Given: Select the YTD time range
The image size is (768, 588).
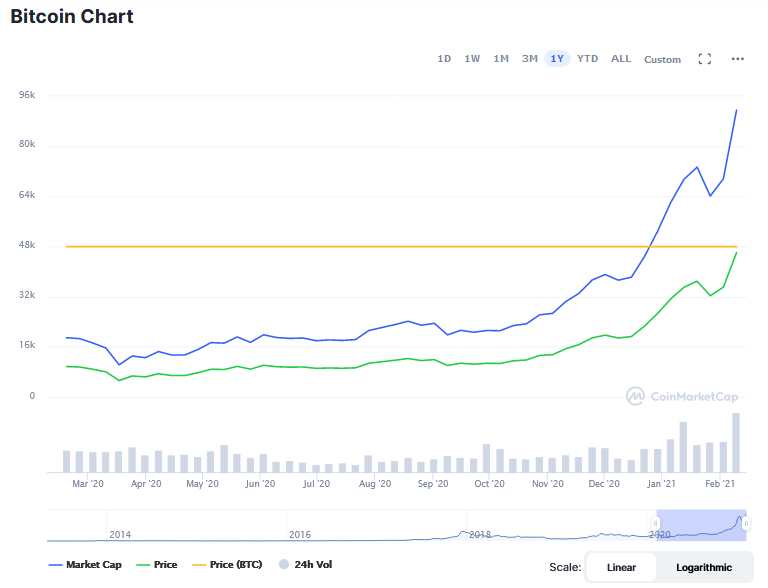Looking at the screenshot, I should pyautogui.click(x=587, y=59).
